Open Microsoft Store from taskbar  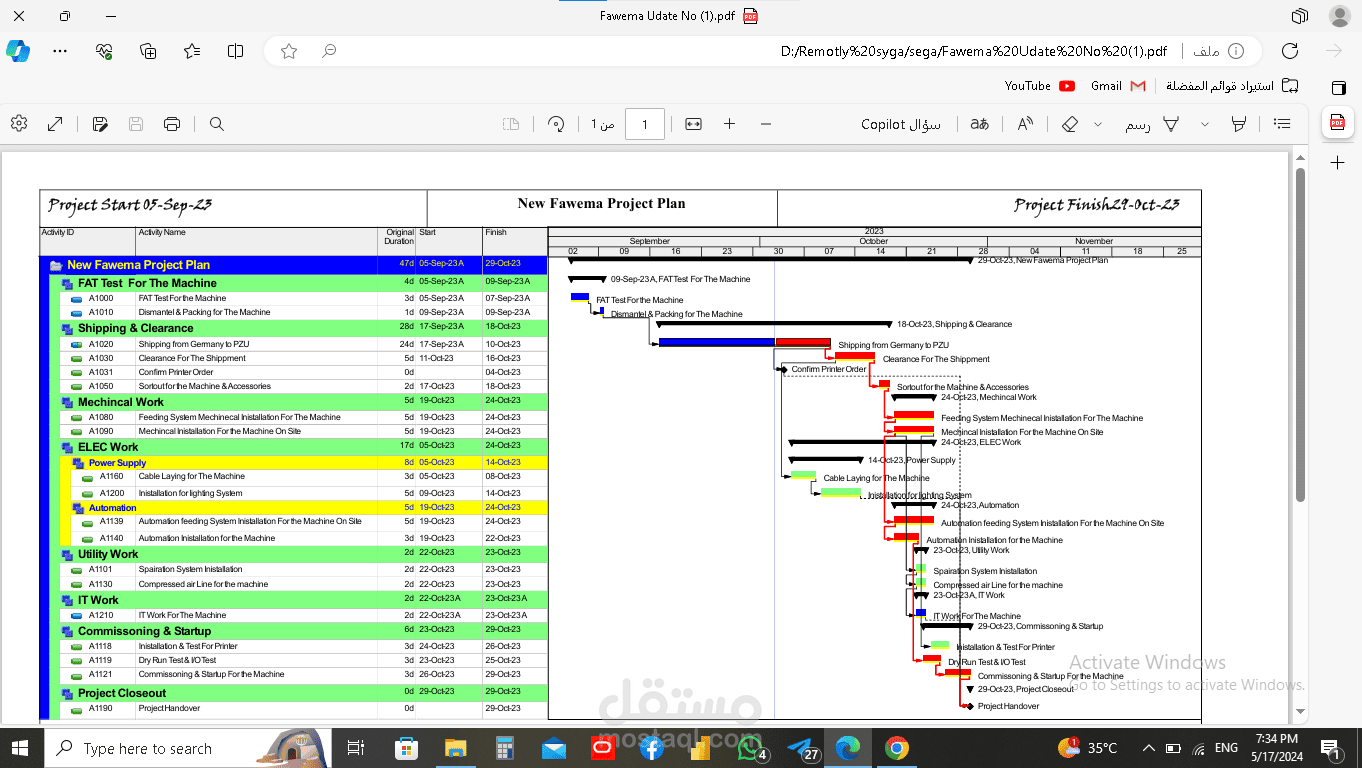point(406,748)
